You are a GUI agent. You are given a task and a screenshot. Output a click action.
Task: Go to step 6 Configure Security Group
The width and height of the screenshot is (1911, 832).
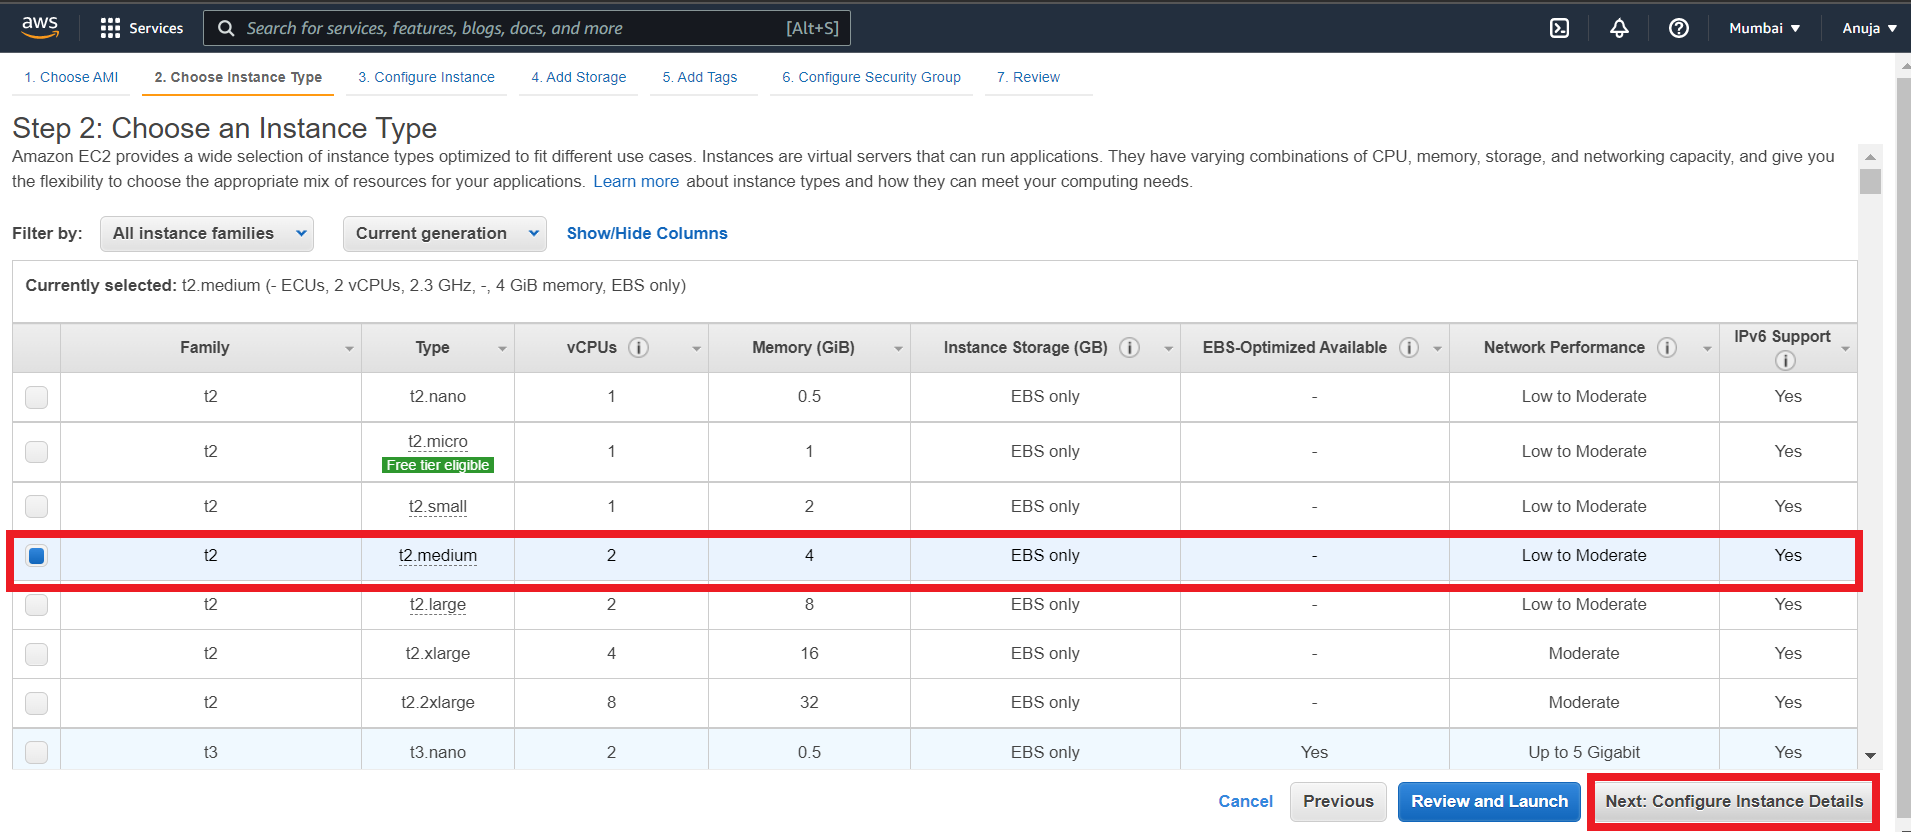click(871, 77)
